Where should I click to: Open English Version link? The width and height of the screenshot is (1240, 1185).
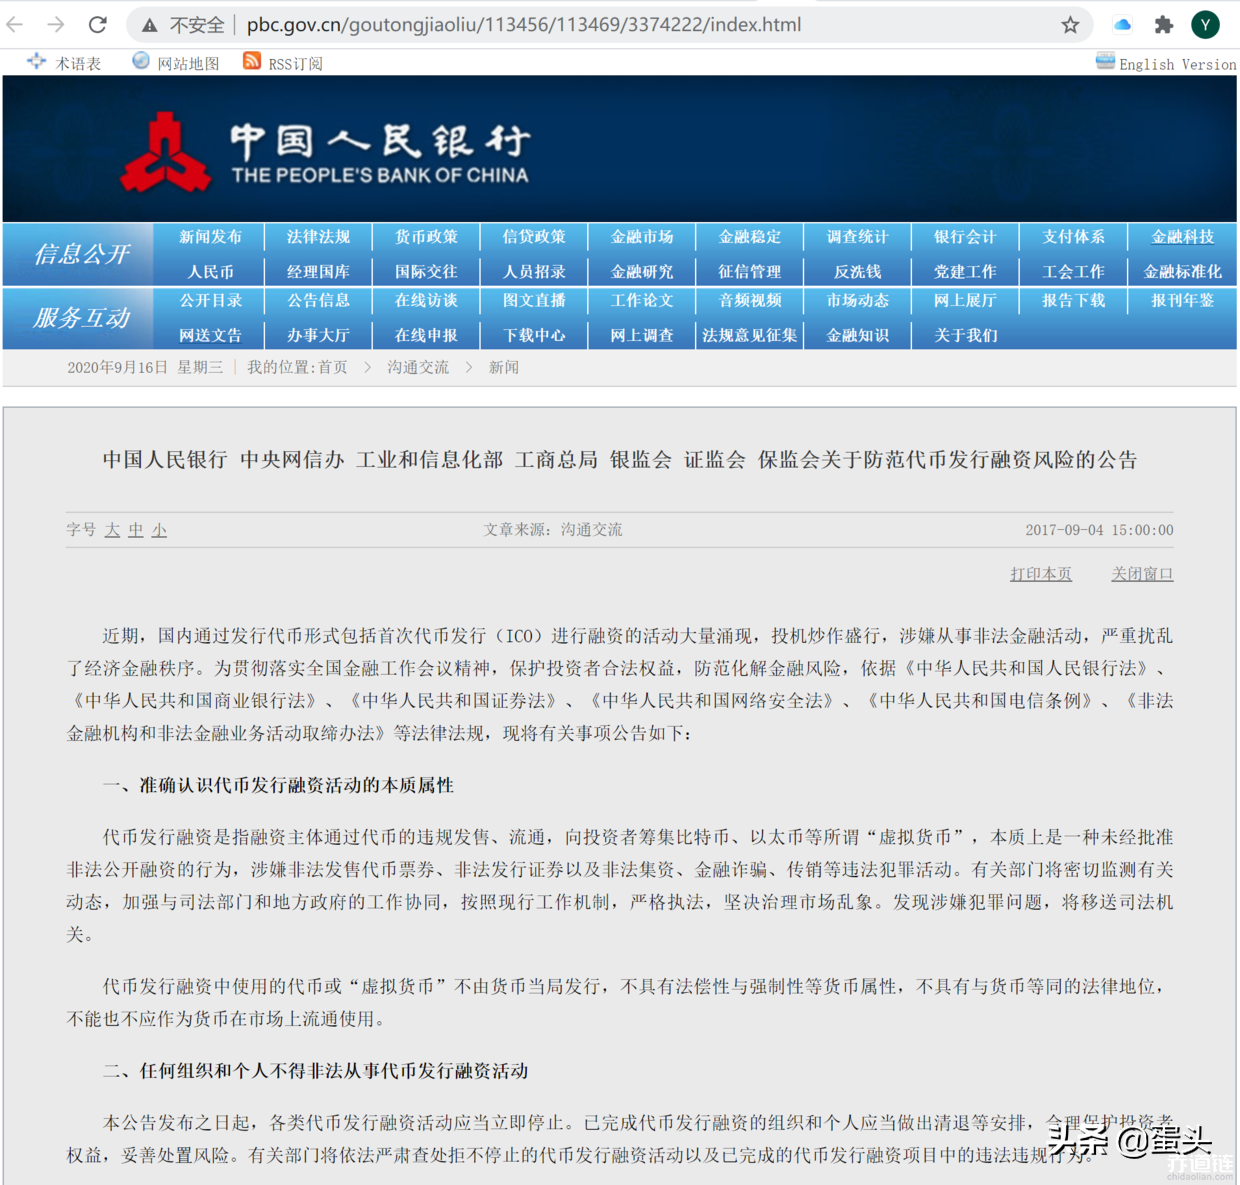click(x=1177, y=64)
